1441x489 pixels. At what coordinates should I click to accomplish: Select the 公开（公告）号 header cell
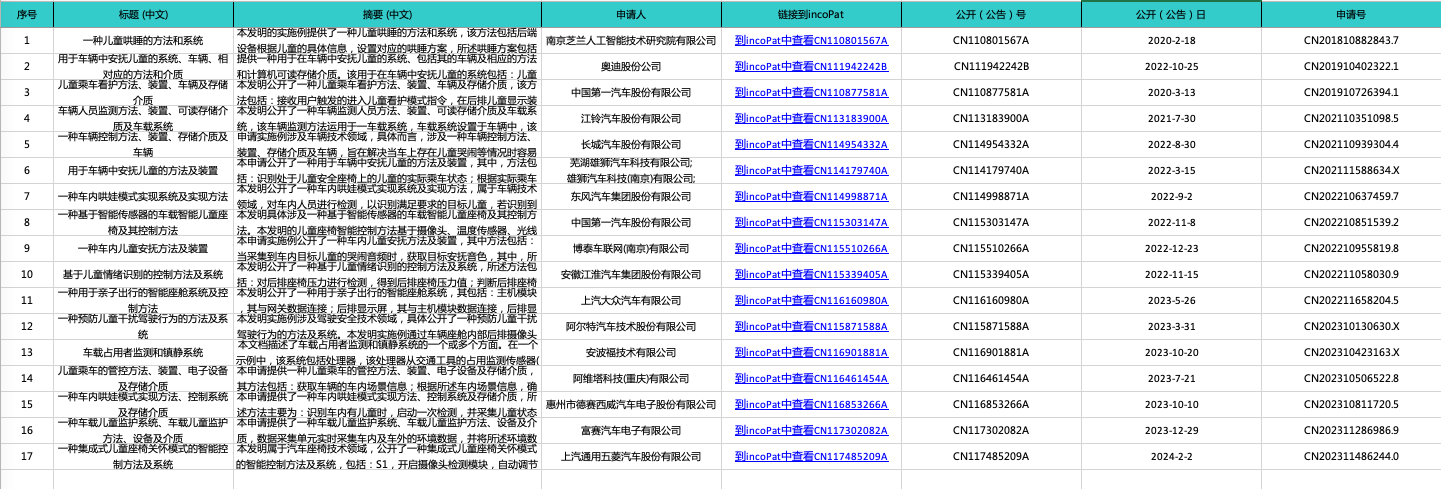point(991,15)
